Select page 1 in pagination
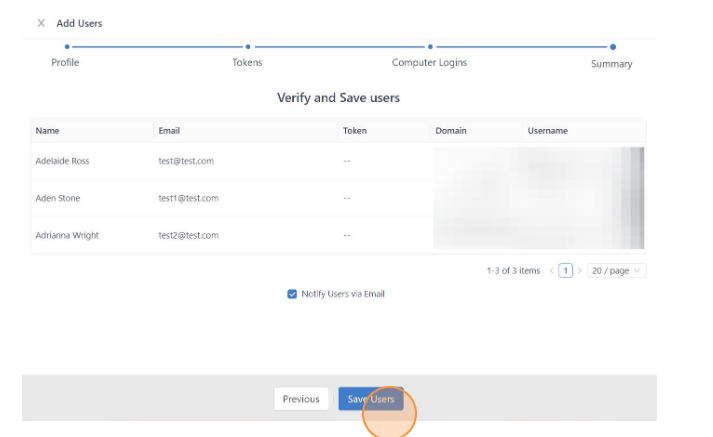Screen dimensions: 713x437 [x=565, y=270]
